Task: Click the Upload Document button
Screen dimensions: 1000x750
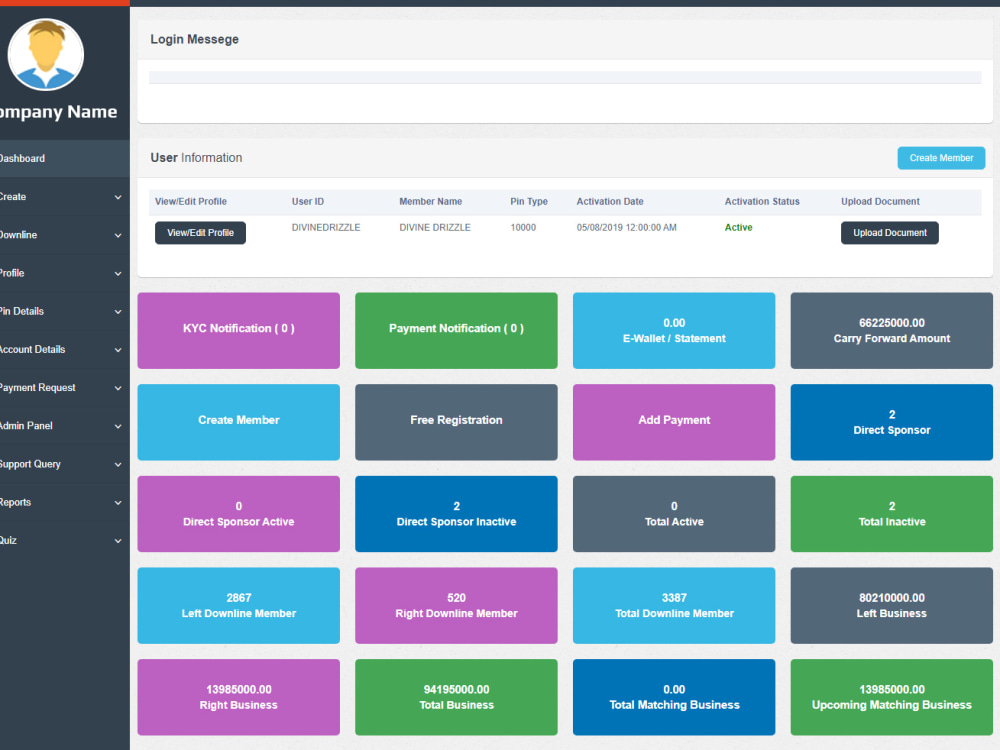Action: [x=890, y=233]
